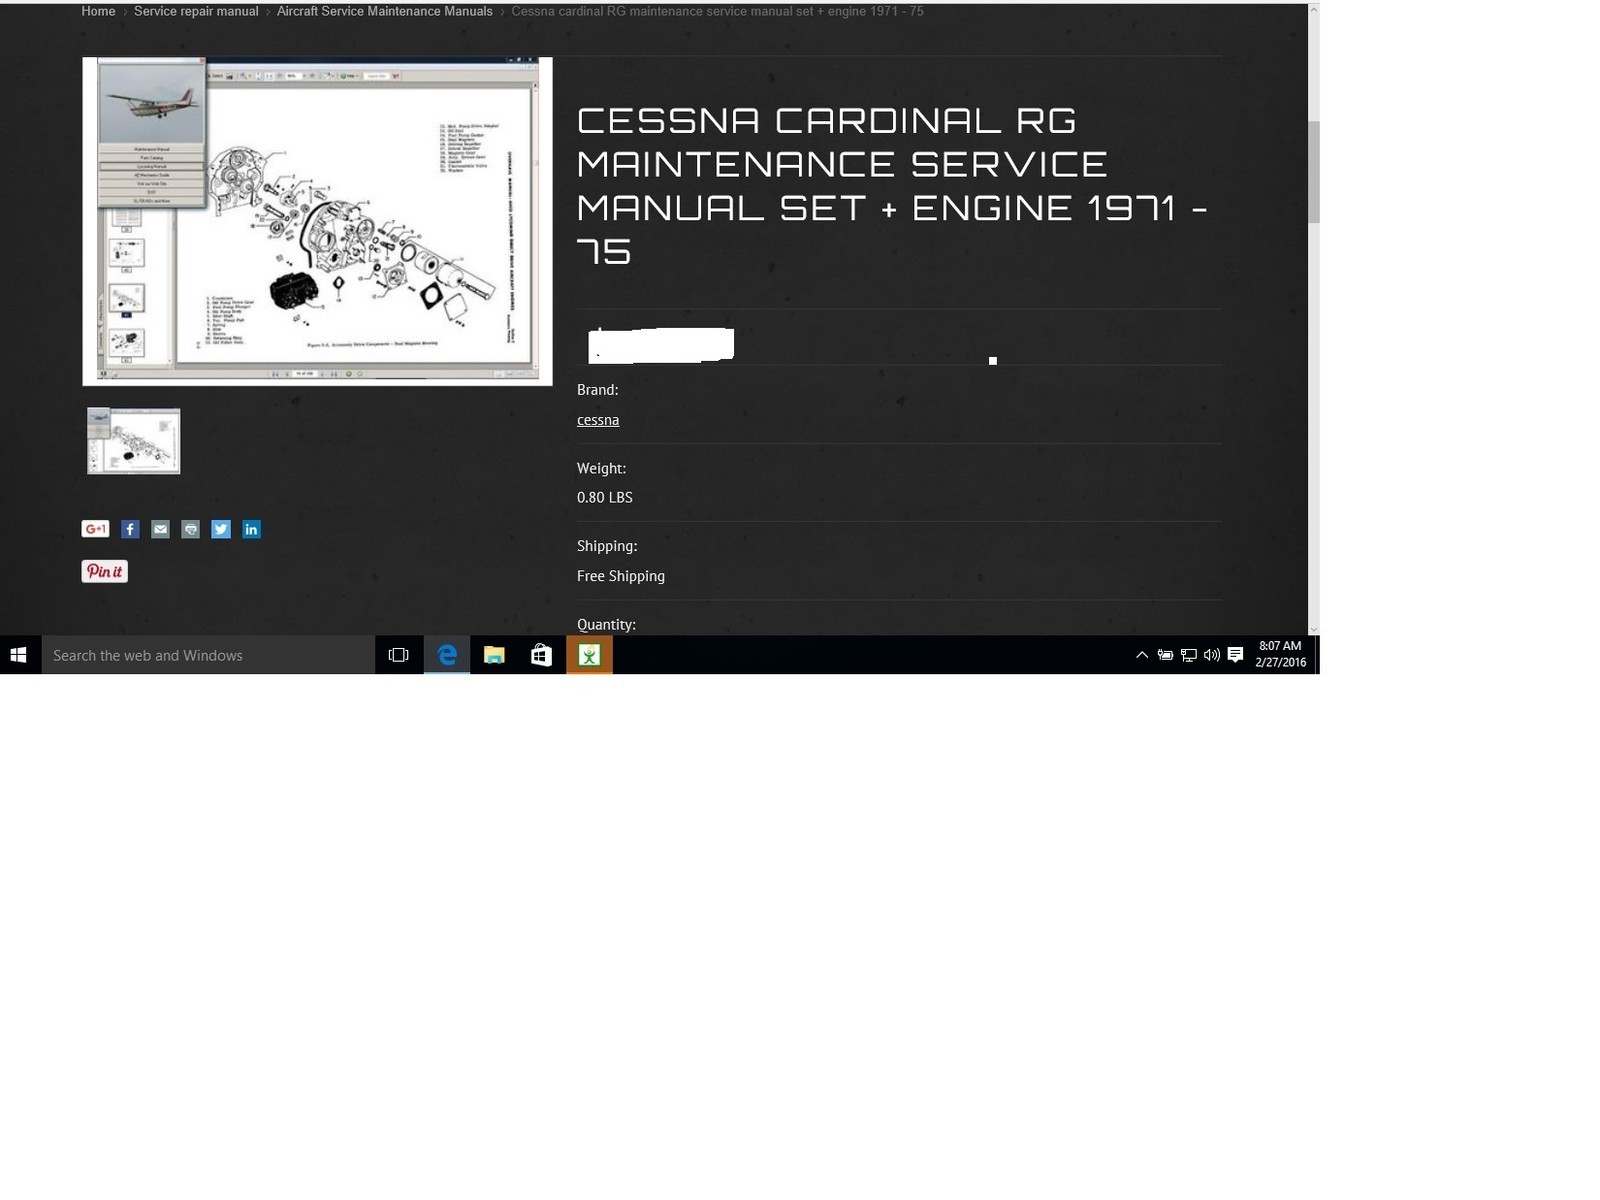
Task: Click the current page breadcrumb title
Action: coord(717,11)
